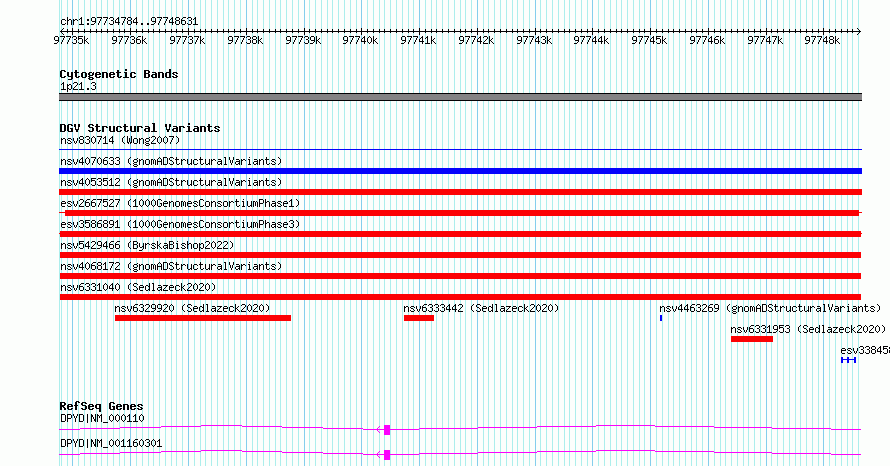Screen dimensions: 890x466
Task: Select the magenta exon of DPYD|NM_001160301
Action: click(x=387, y=455)
